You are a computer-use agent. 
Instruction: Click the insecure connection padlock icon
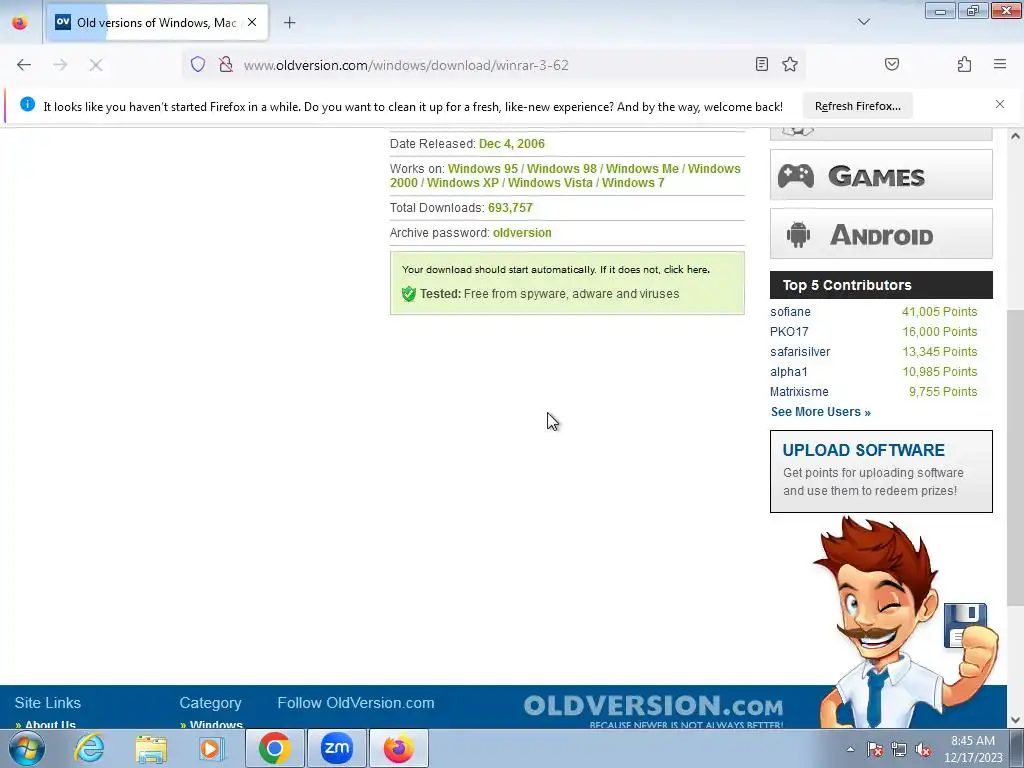(226, 64)
